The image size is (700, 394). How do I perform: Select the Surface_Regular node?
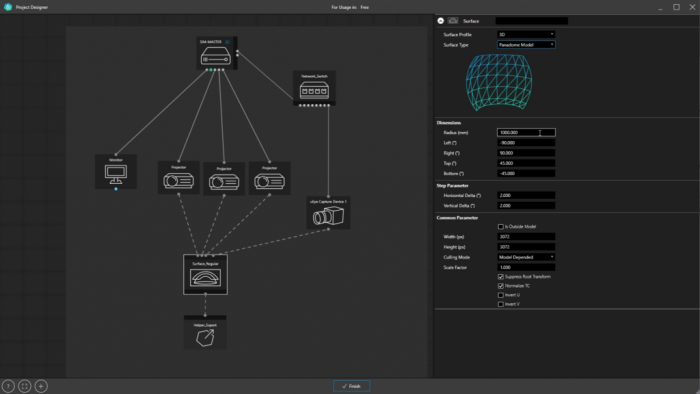point(205,274)
